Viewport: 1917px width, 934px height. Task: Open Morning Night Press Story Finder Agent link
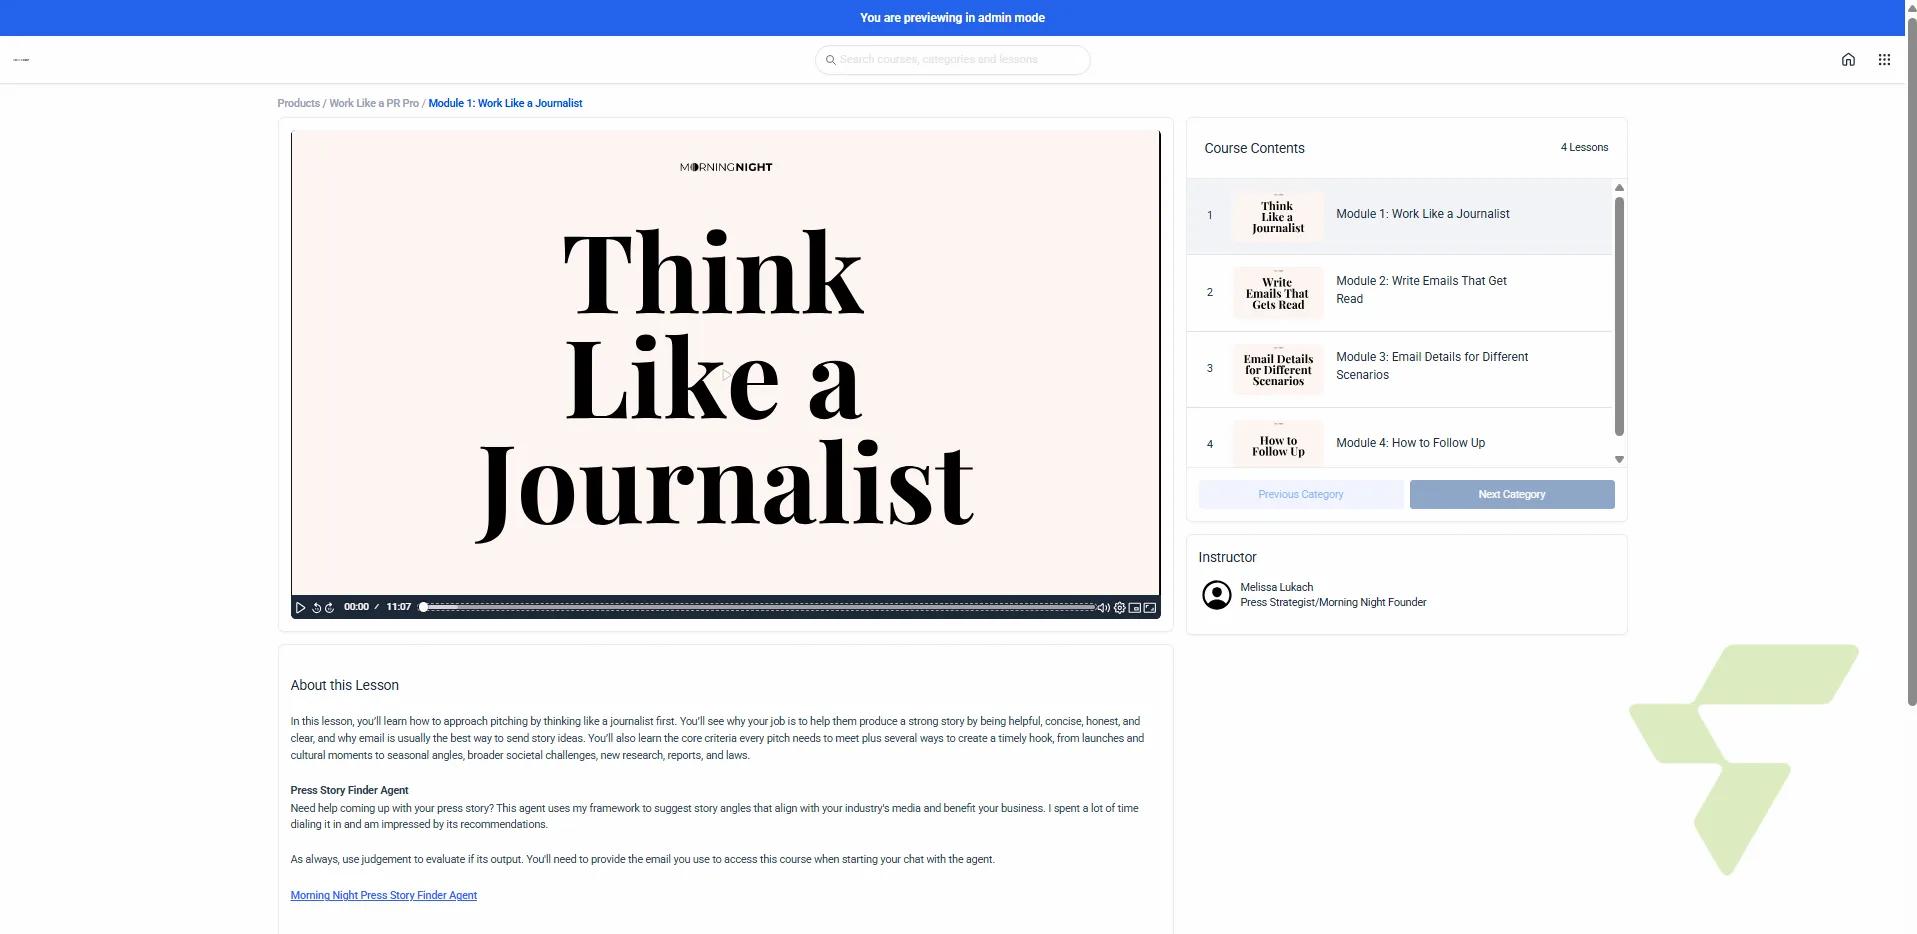[x=383, y=895]
